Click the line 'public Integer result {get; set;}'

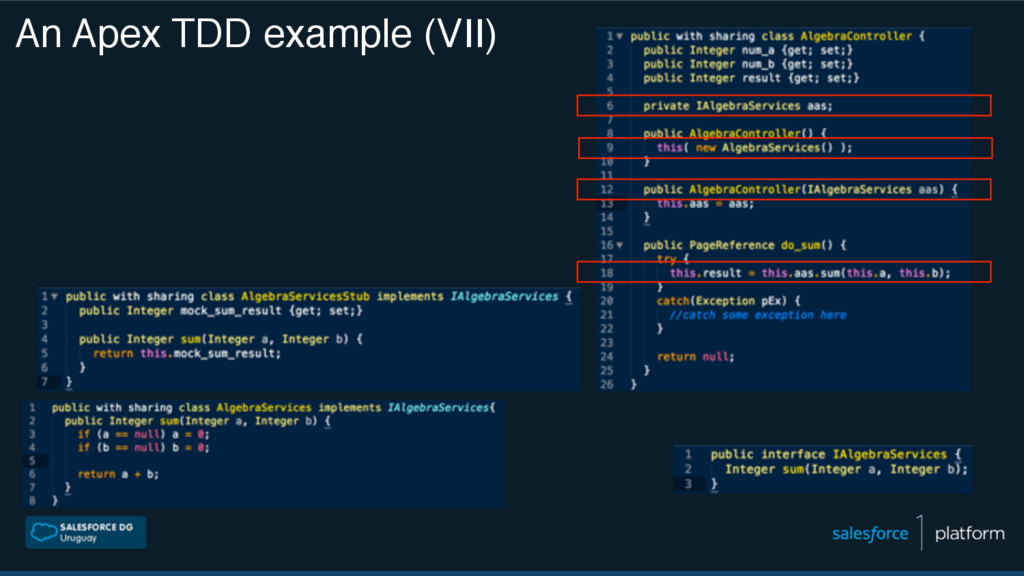pos(751,78)
